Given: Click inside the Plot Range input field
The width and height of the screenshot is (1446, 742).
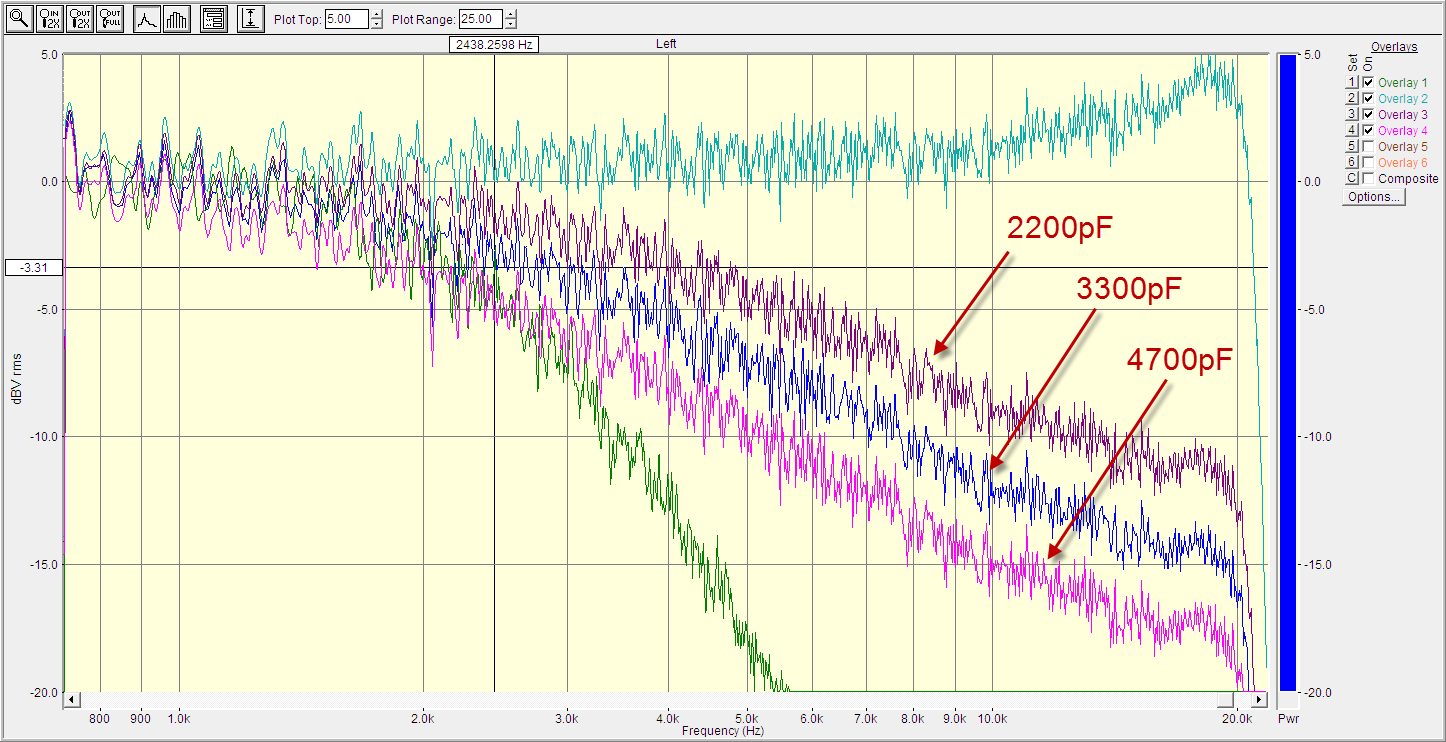Looking at the screenshot, I should pyautogui.click(x=480, y=19).
